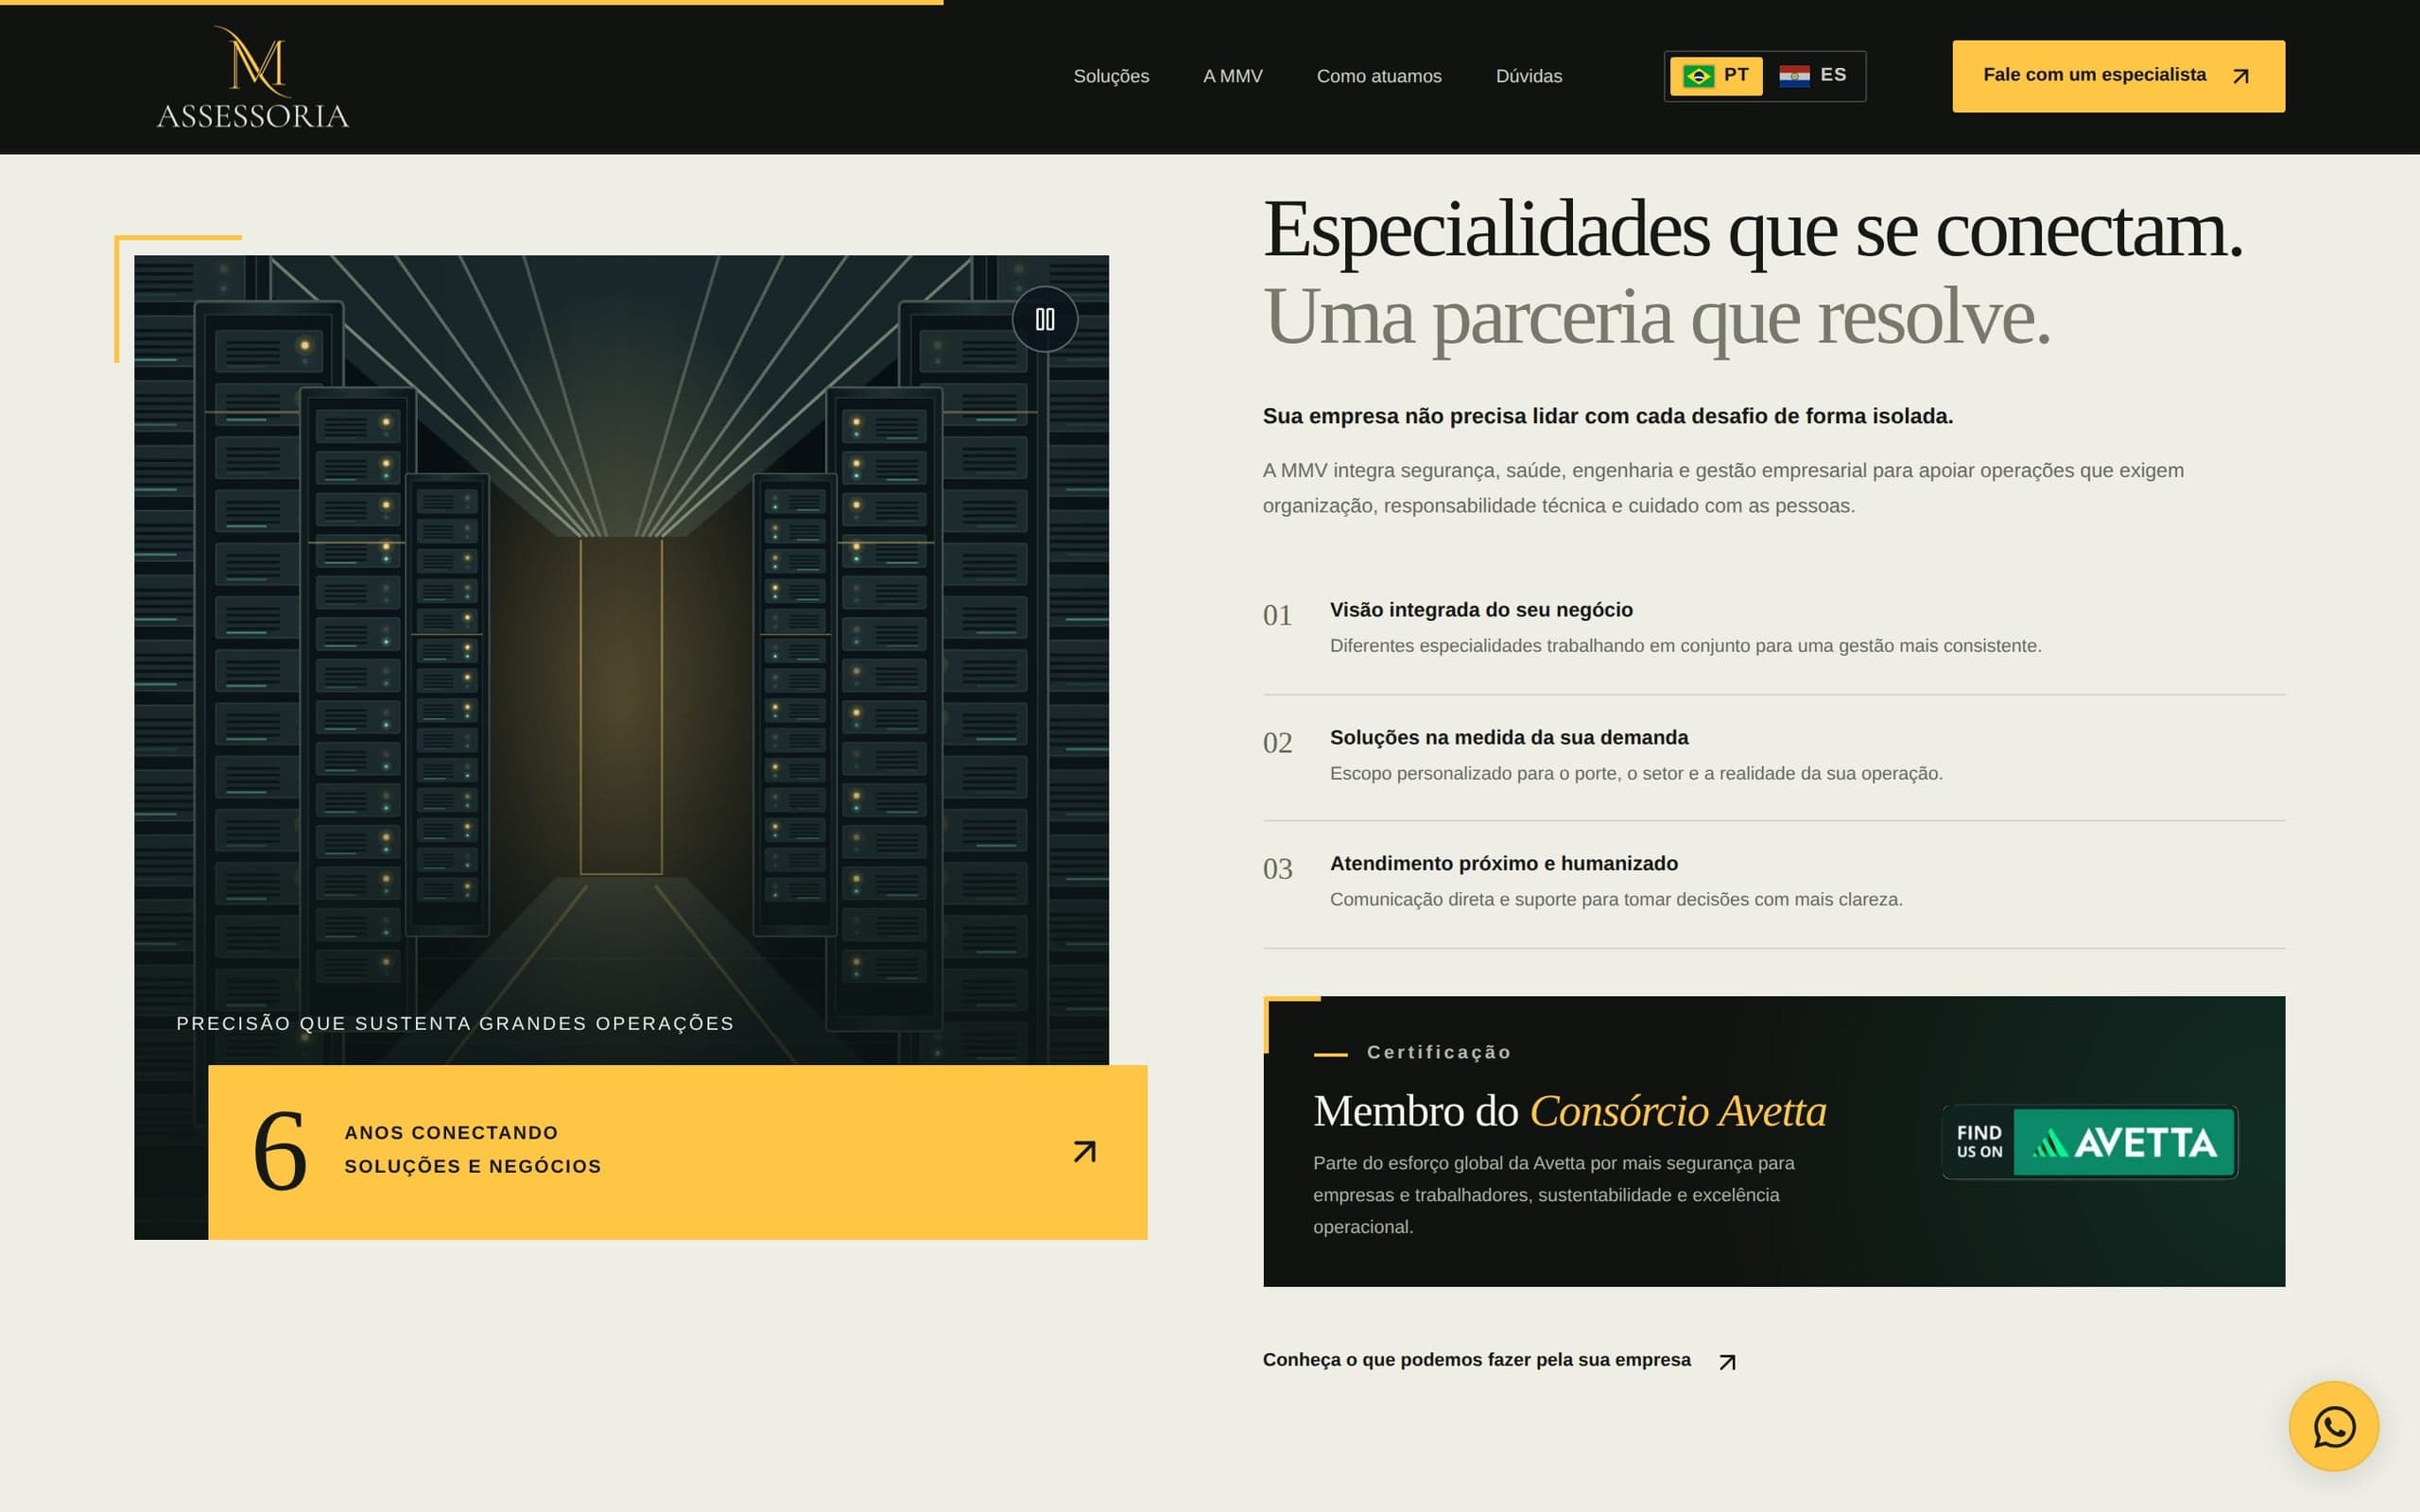
Task: Follow 'Conheça o que podemos fazer' link
Action: tap(1499, 1360)
